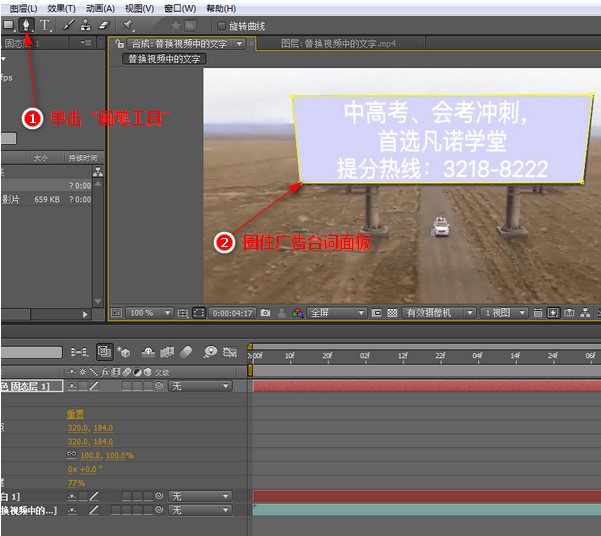This screenshot has width=601, height=536.
Task: Open the 图层(L) menu
Action: [23, 8]
